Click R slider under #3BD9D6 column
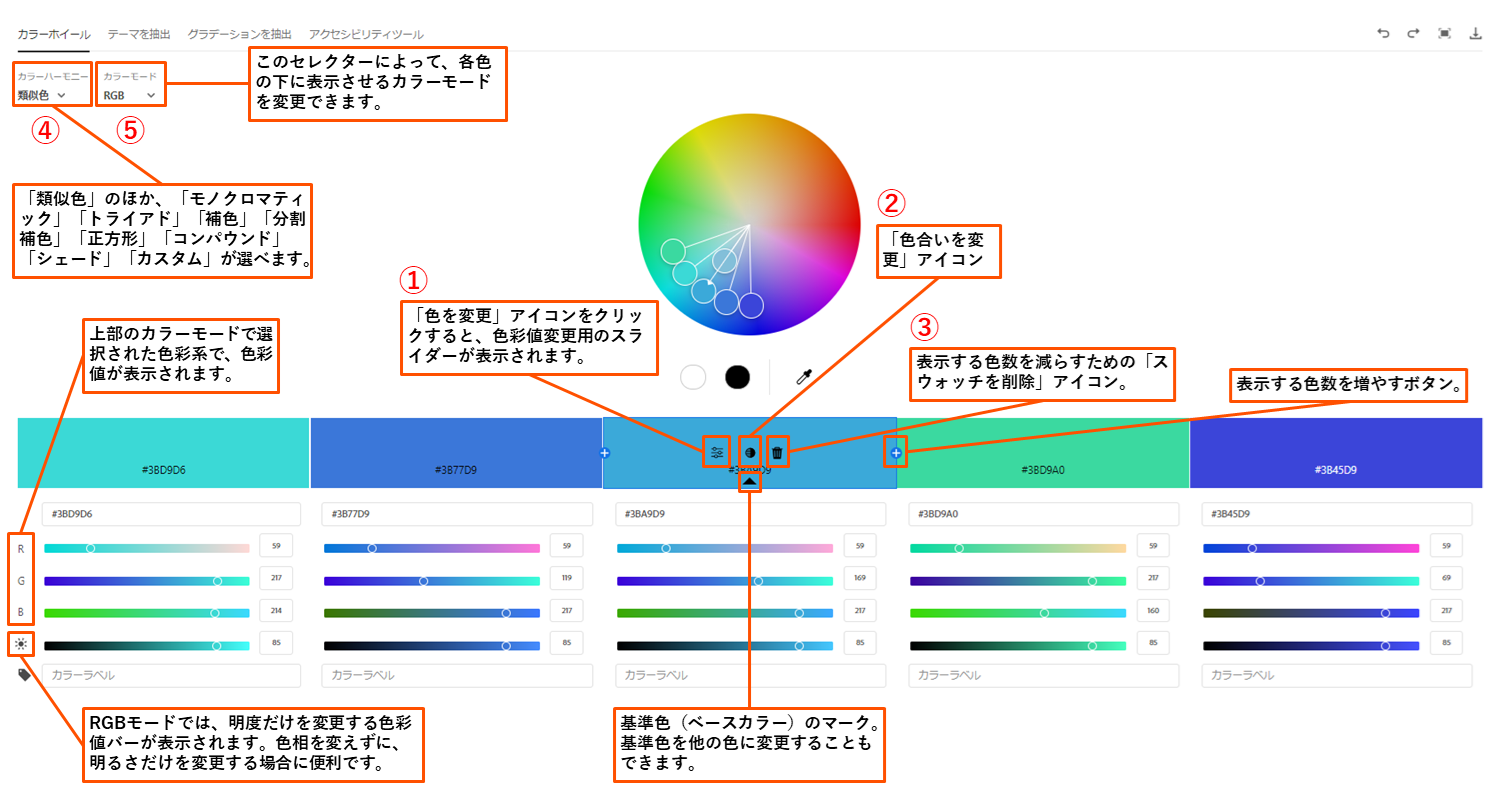 point(147,548)
